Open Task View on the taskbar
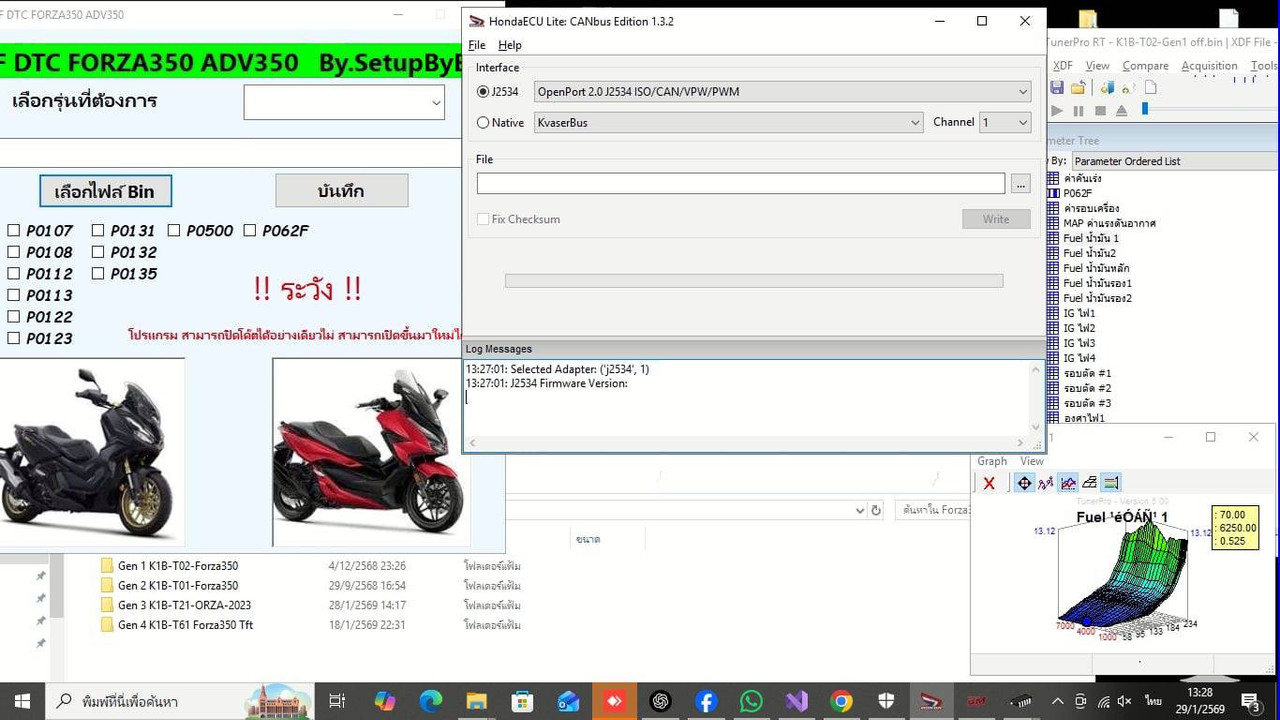Screen dimensions: 1280x720 tap(337, 701)
